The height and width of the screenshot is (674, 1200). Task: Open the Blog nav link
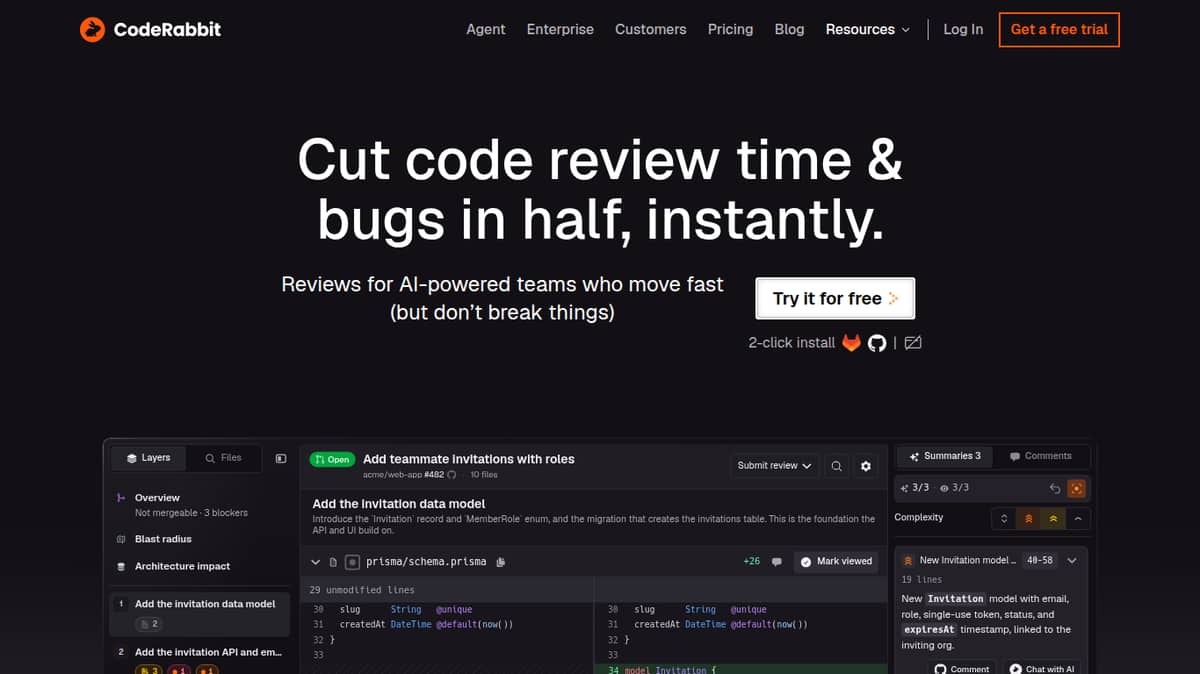(x=789, y=30)
